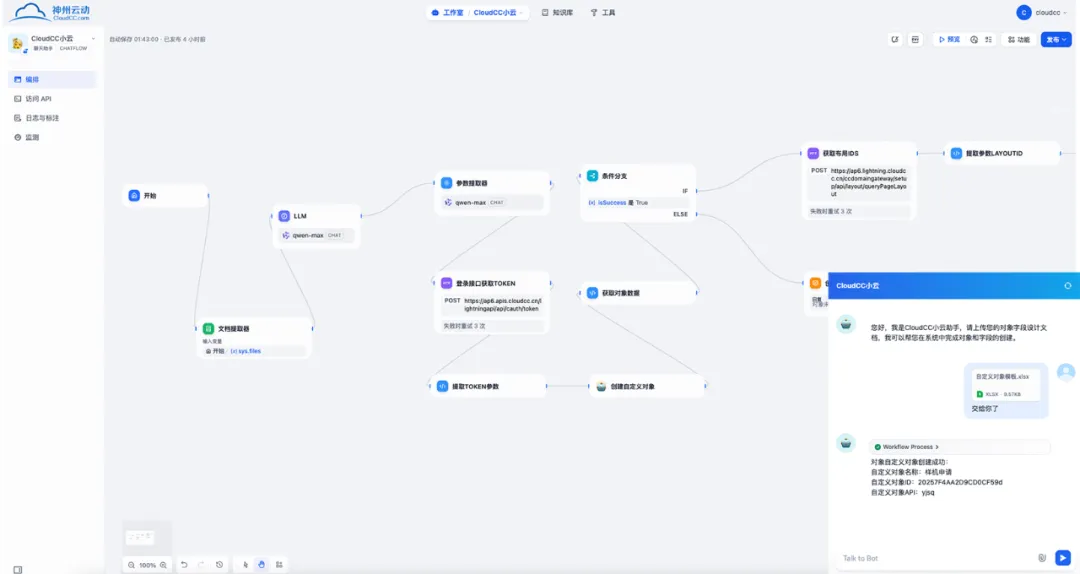The image size is (1080, 574).
Task: Click the 失败时重试 3 次 text in 获取布局IDS
Action: [x=831, y=212]
